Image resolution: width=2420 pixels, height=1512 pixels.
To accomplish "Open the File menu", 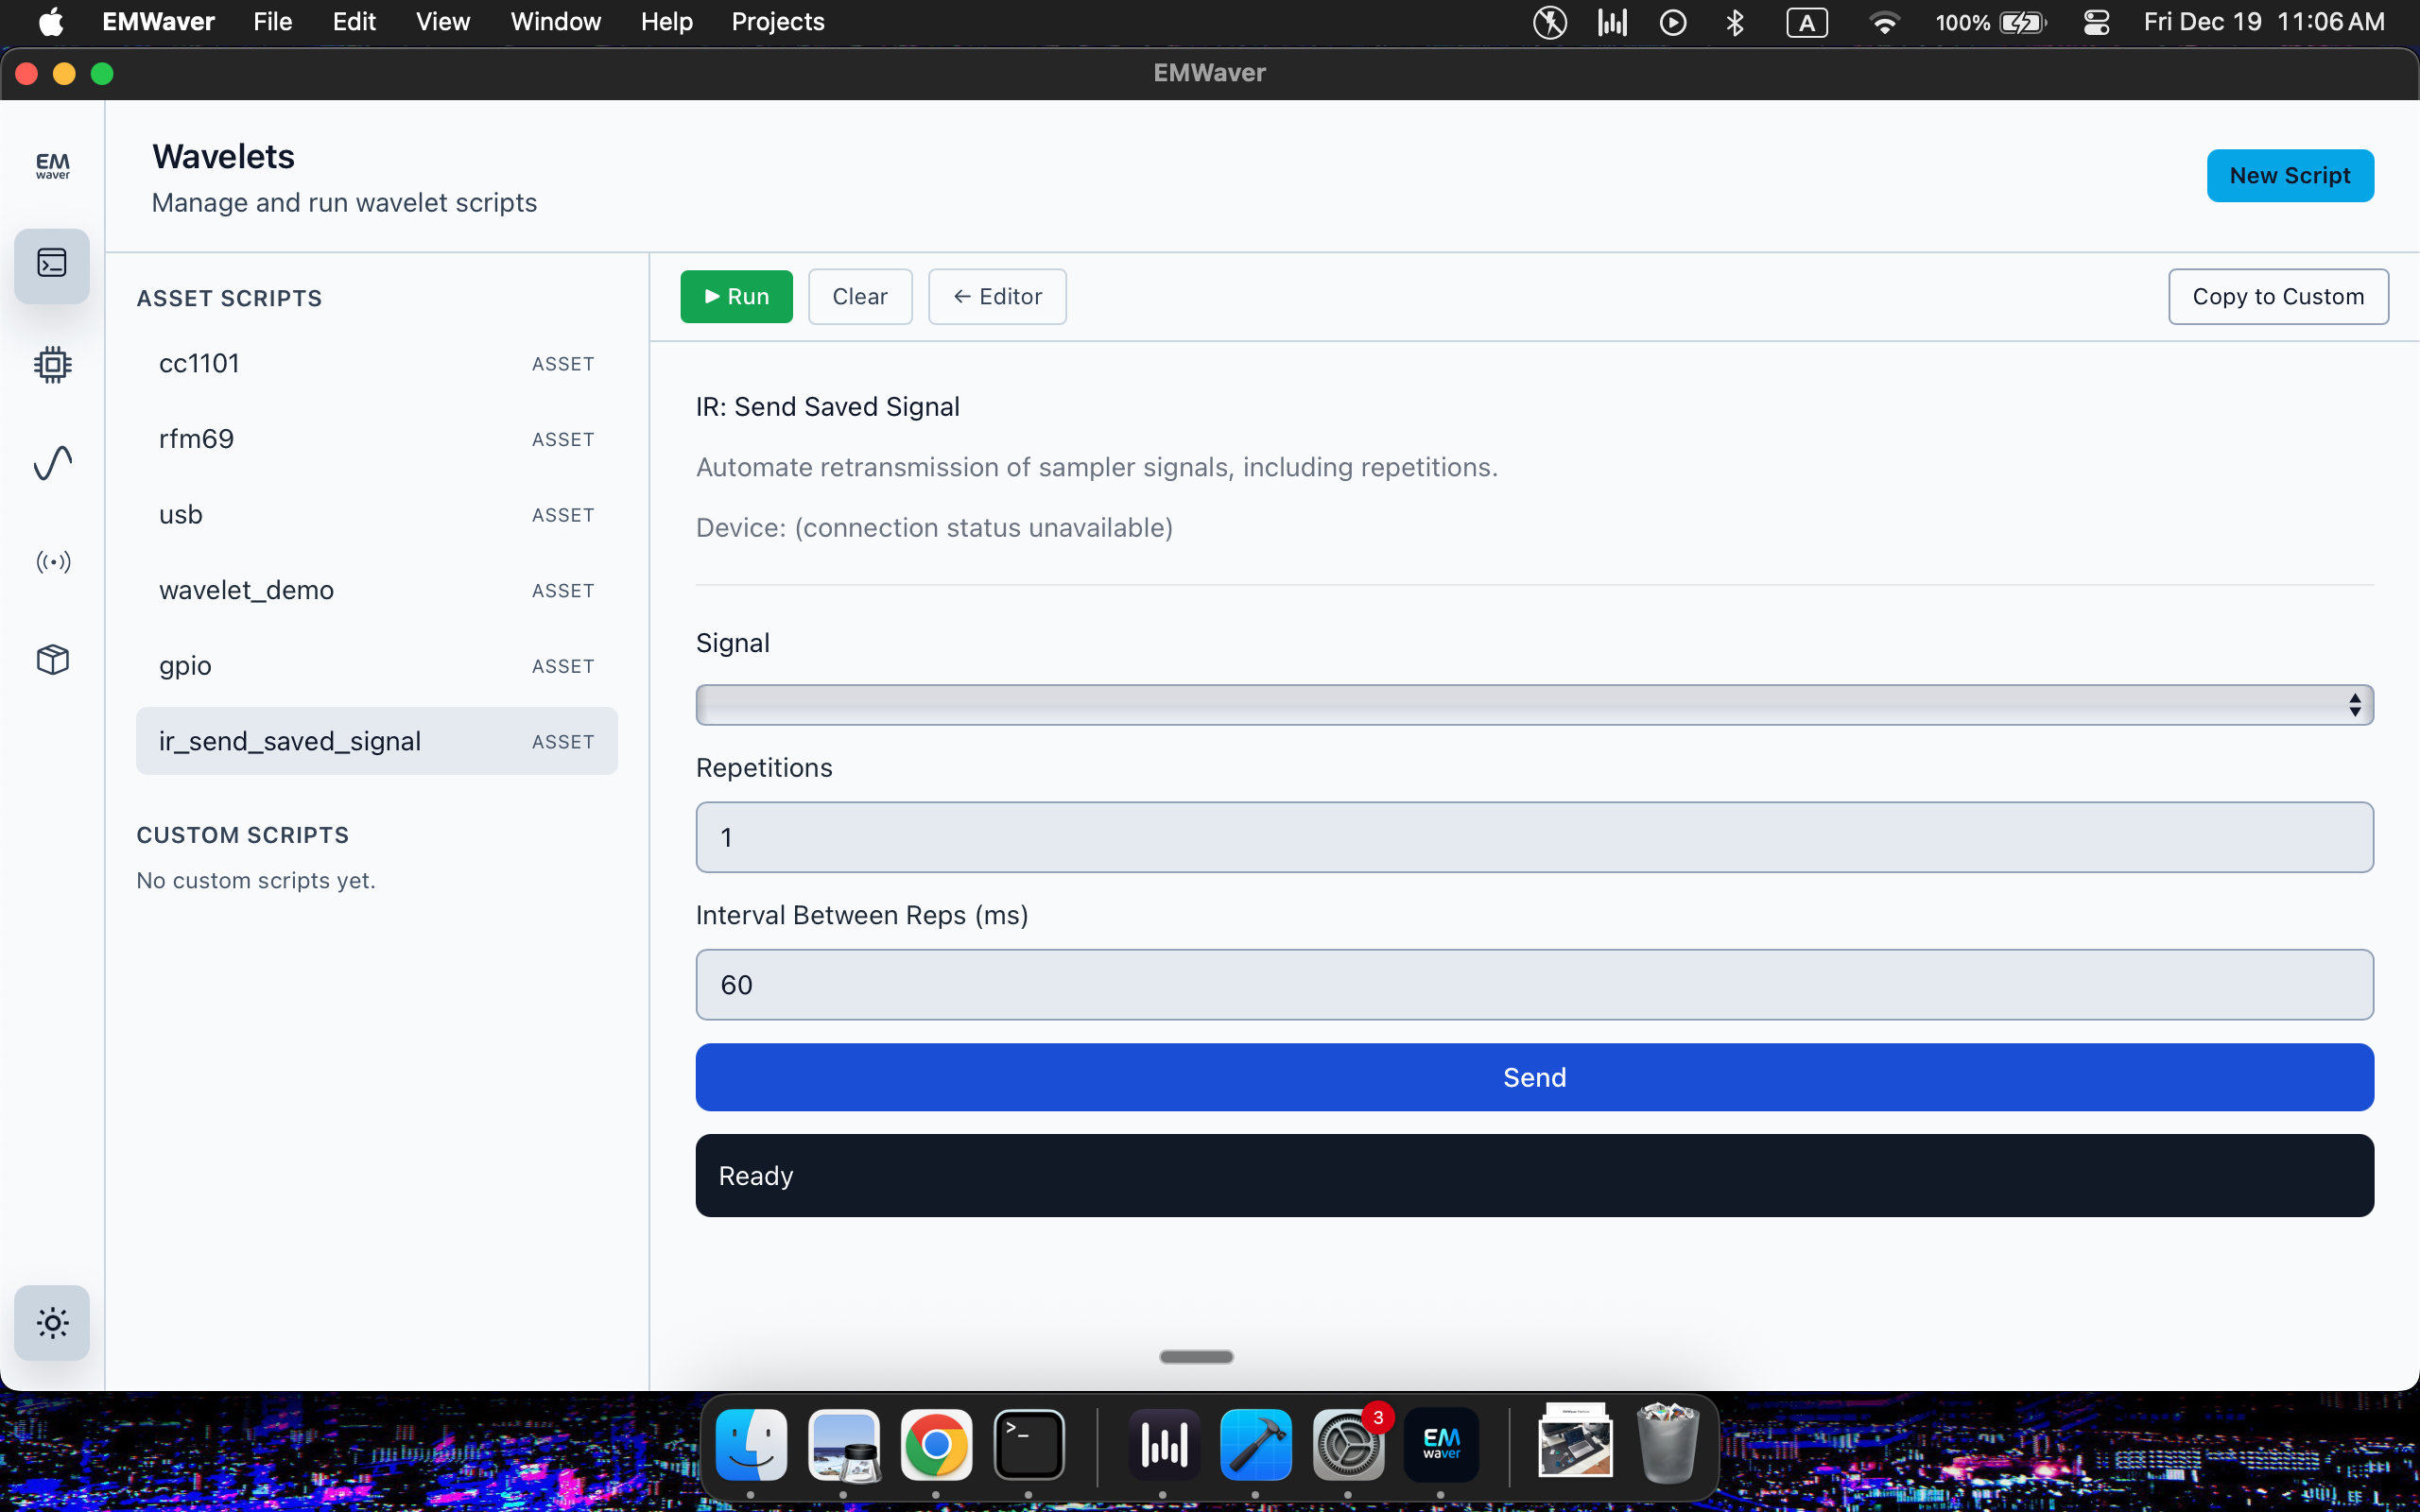I will tap(272, 22).
